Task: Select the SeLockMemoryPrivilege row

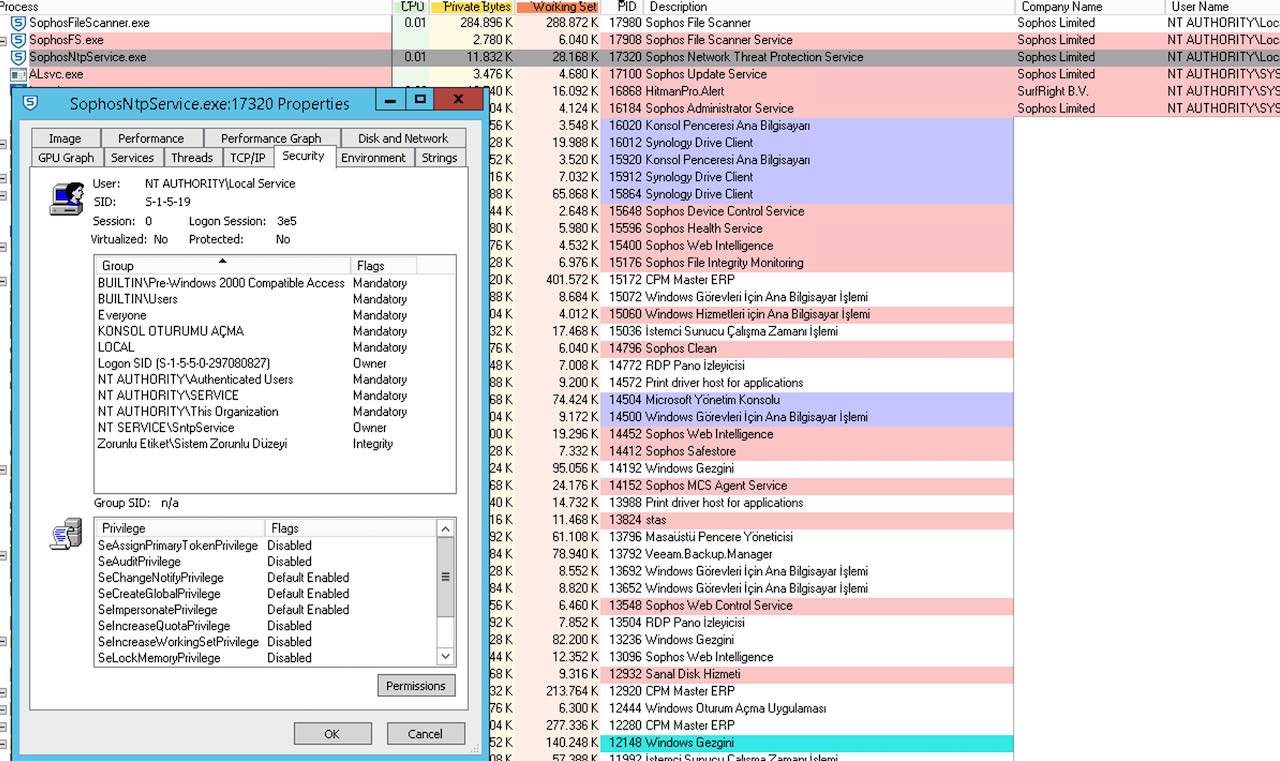Action: click(267, 658)
